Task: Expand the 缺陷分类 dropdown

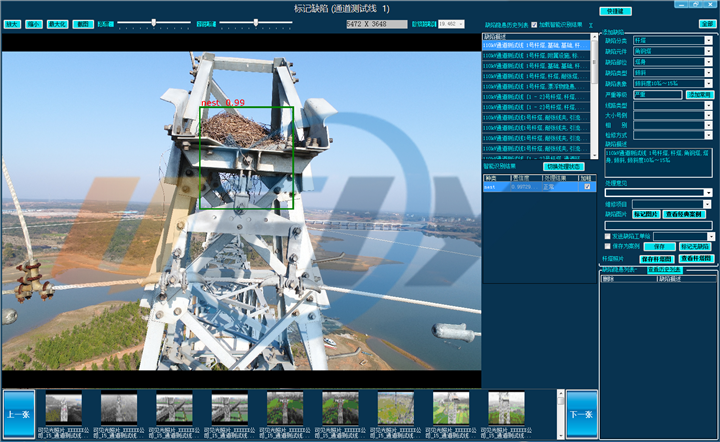Action: 709,40
